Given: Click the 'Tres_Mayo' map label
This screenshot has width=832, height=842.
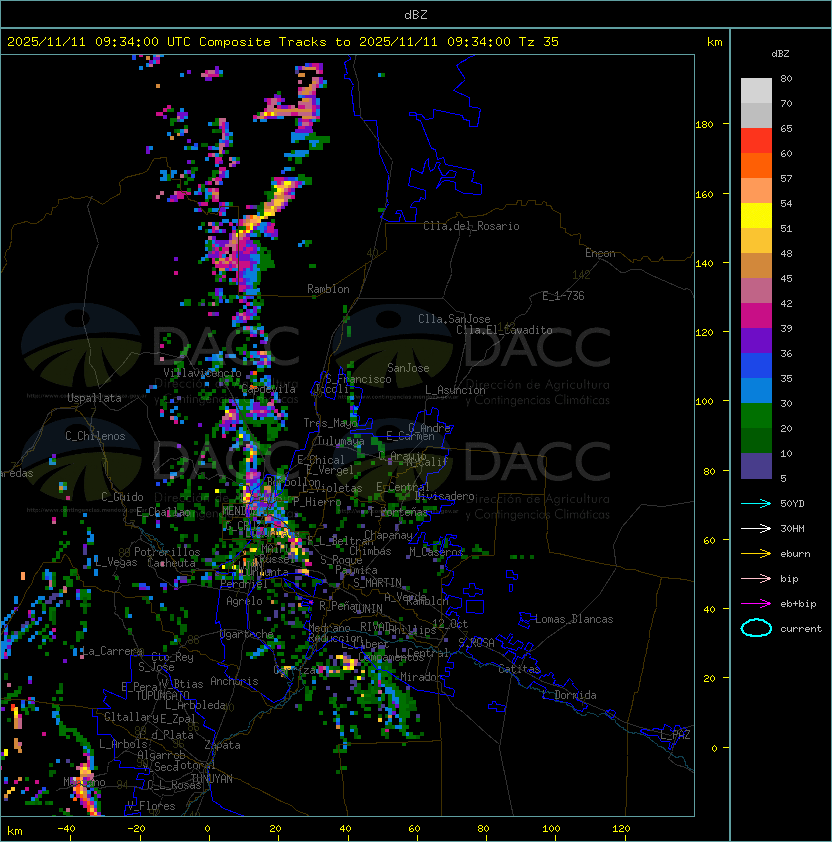Looking at the screenshot, I should tap(330, 423).
